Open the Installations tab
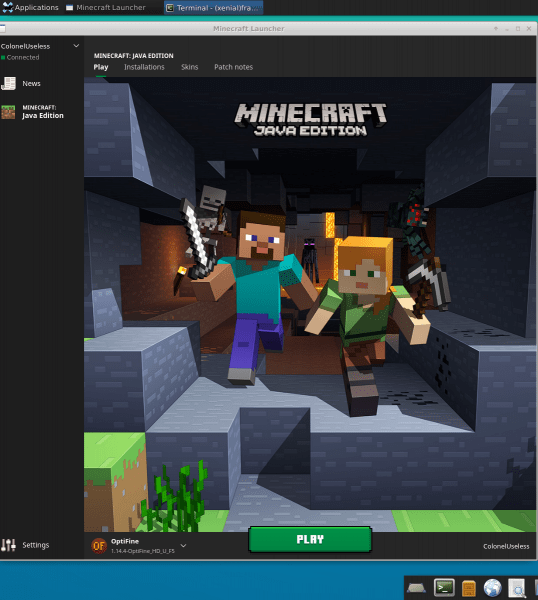The width and height of the screenshot is (538, 600). pyautogui.click(x=144, y=67)
